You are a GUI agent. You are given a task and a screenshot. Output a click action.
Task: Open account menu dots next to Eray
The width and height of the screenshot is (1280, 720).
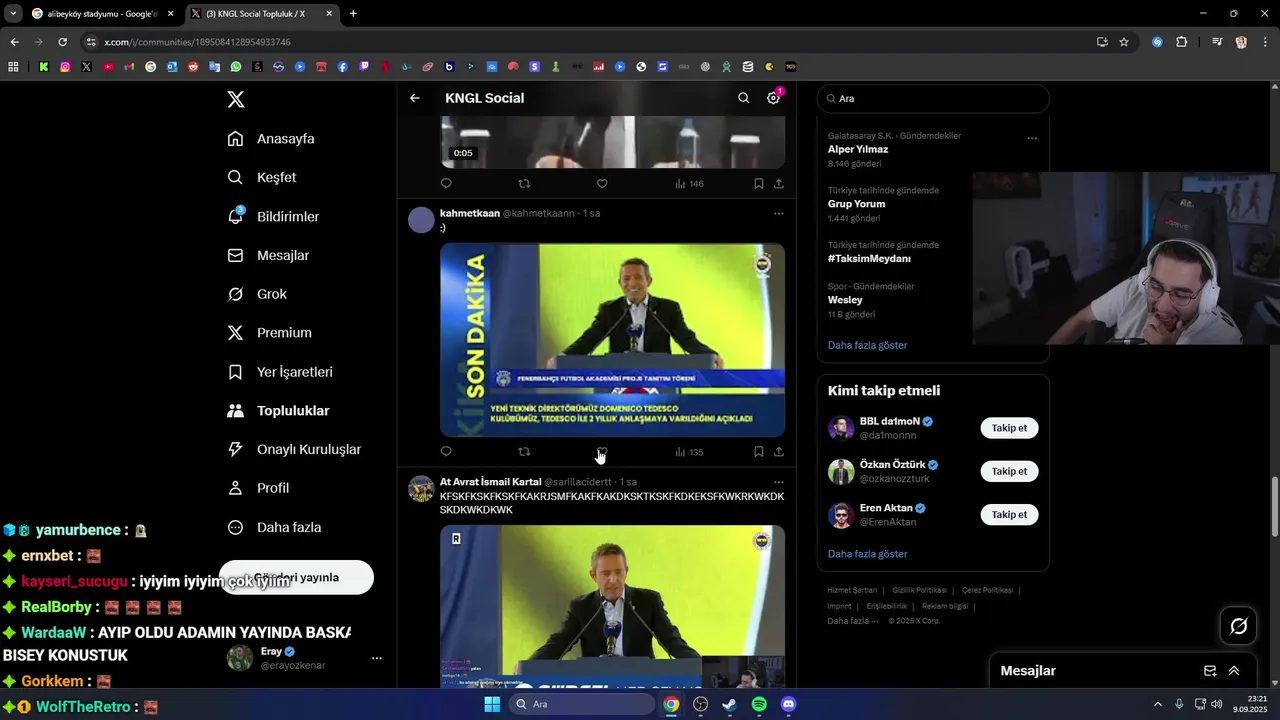pyautogui.click(x=377, y=658)
